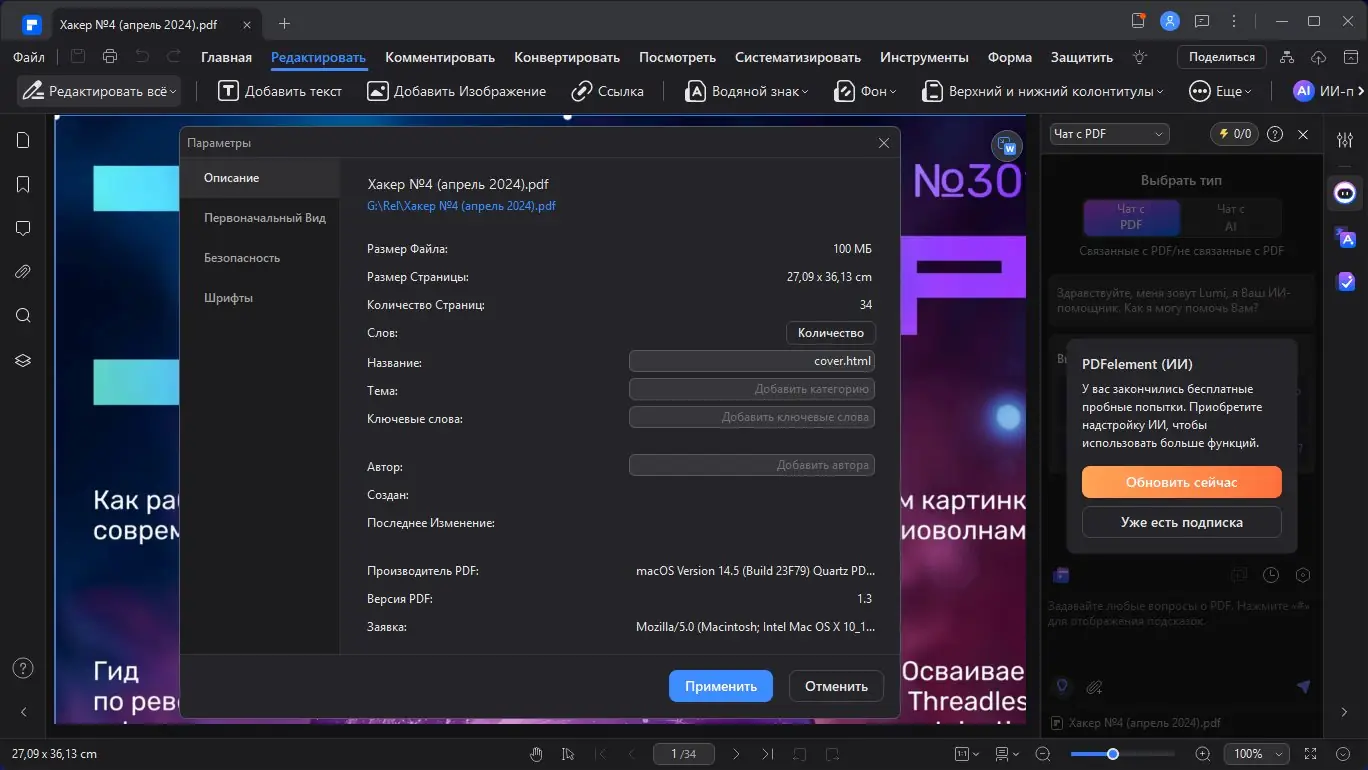The height and width of the screenshot is (770, 1368).
Task: Go to the next page arrow
Action: point(737,754)
